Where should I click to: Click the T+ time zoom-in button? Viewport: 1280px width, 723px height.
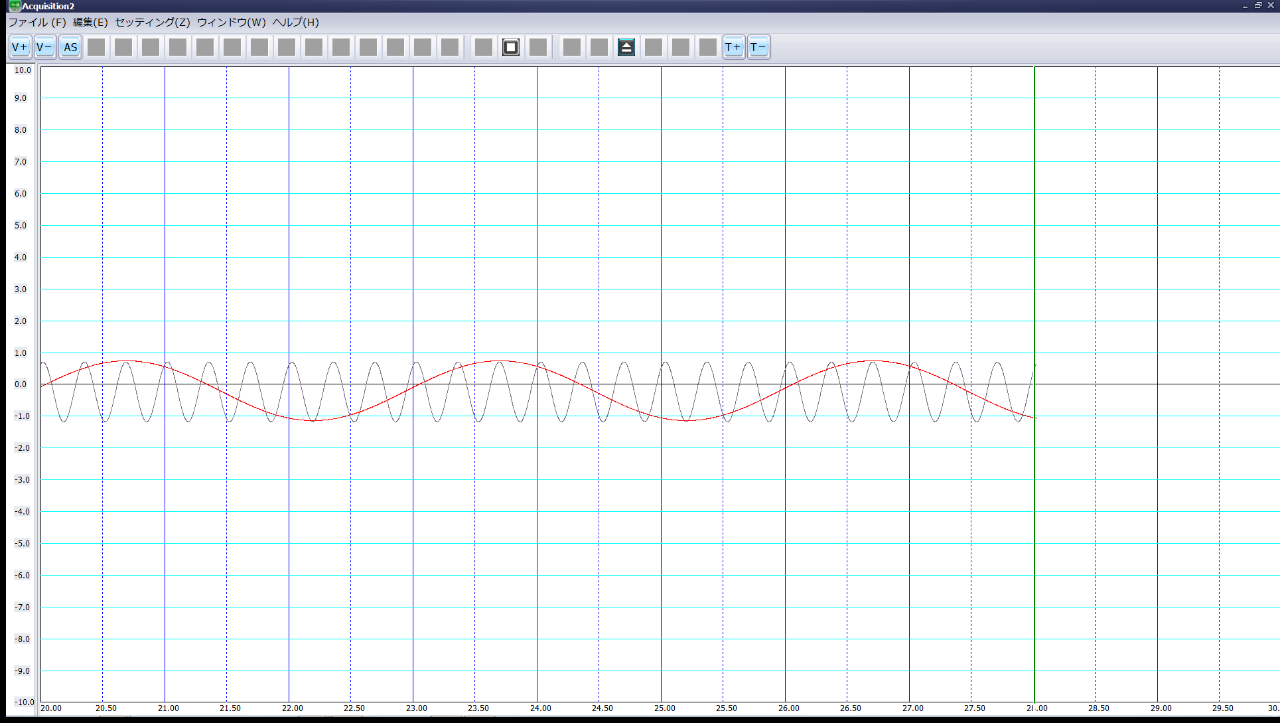[733, 47]
